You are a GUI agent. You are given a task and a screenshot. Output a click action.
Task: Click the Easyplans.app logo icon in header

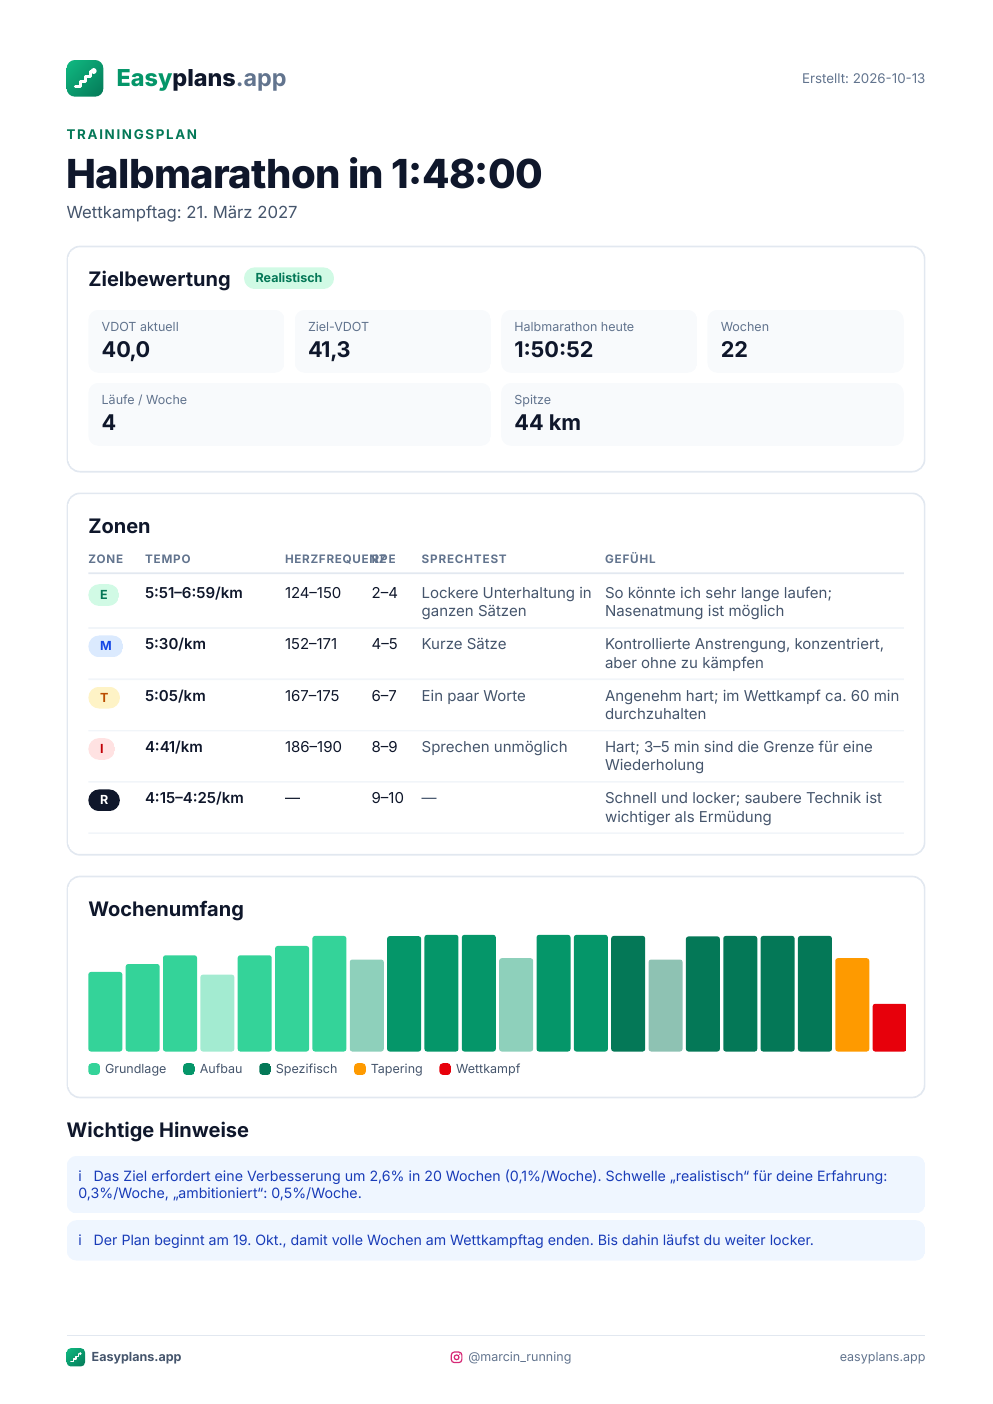tap(85, 78)
